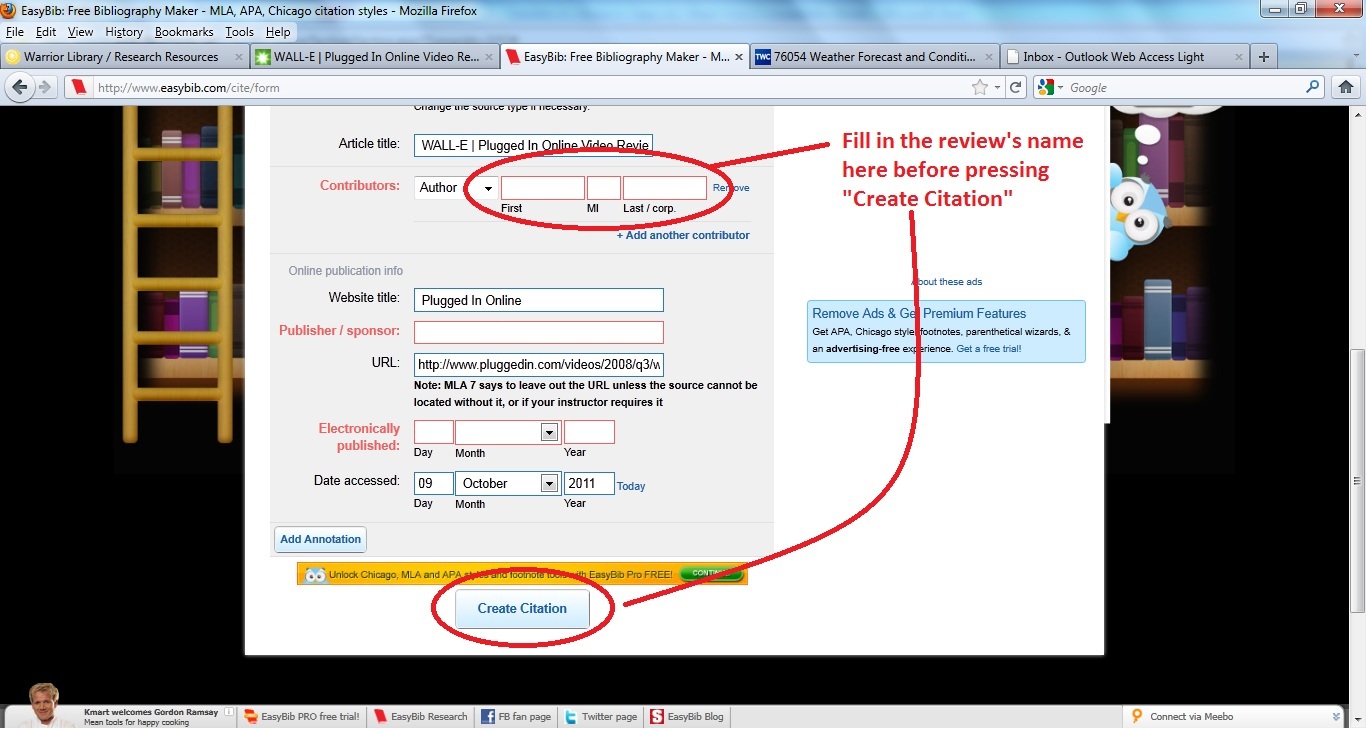This screenshot has width=1366, height=730.
Task: Open the Help menu
Action: coord(278,32)
